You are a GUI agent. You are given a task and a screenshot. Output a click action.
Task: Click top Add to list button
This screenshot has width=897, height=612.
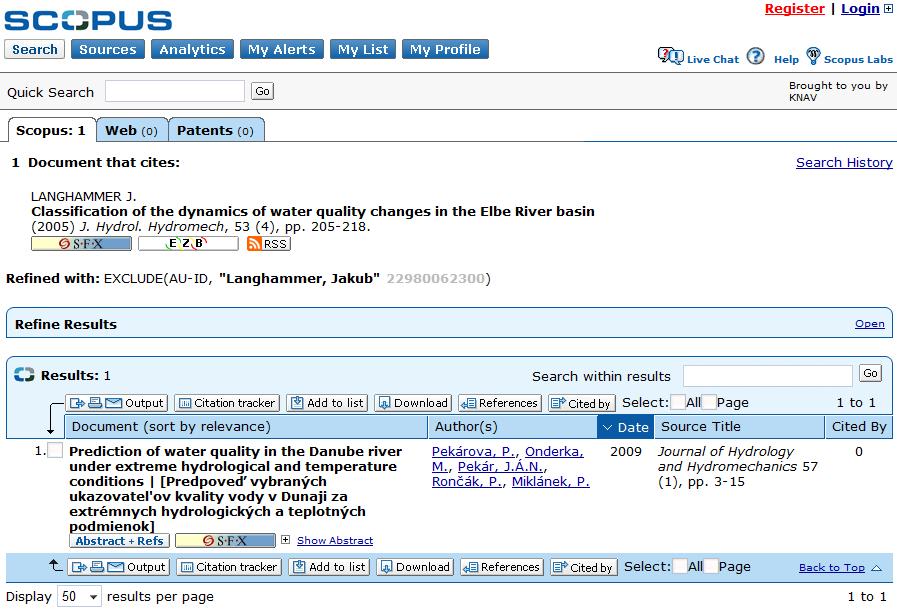point(327,403)
